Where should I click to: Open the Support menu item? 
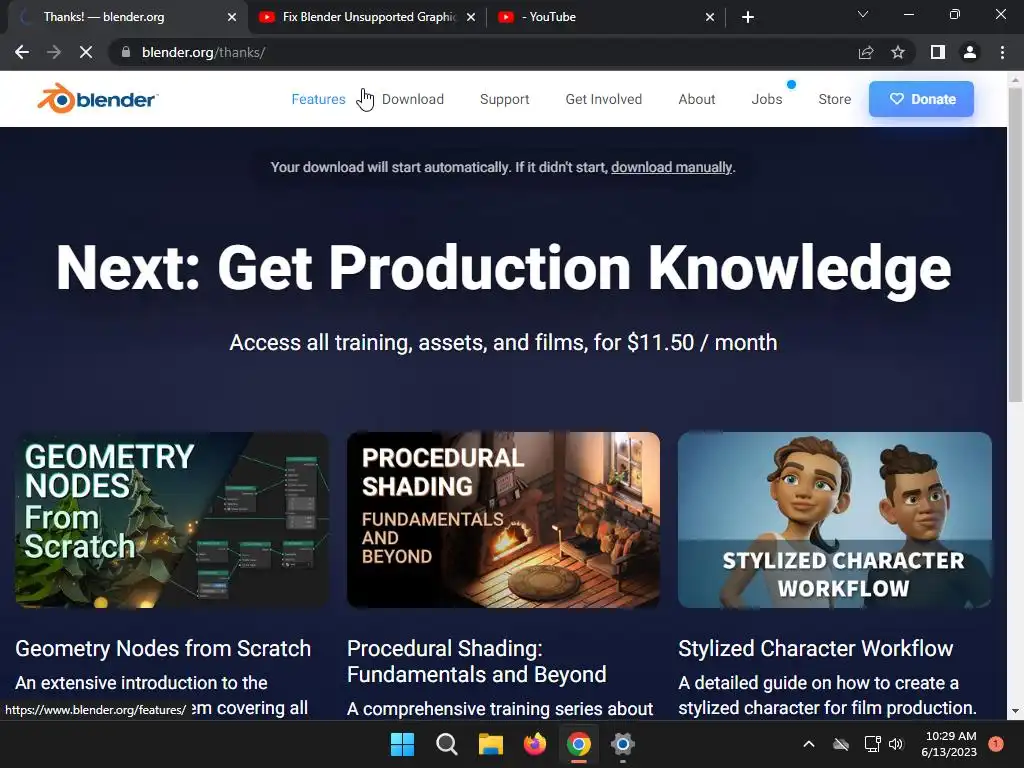pos(504,99)
